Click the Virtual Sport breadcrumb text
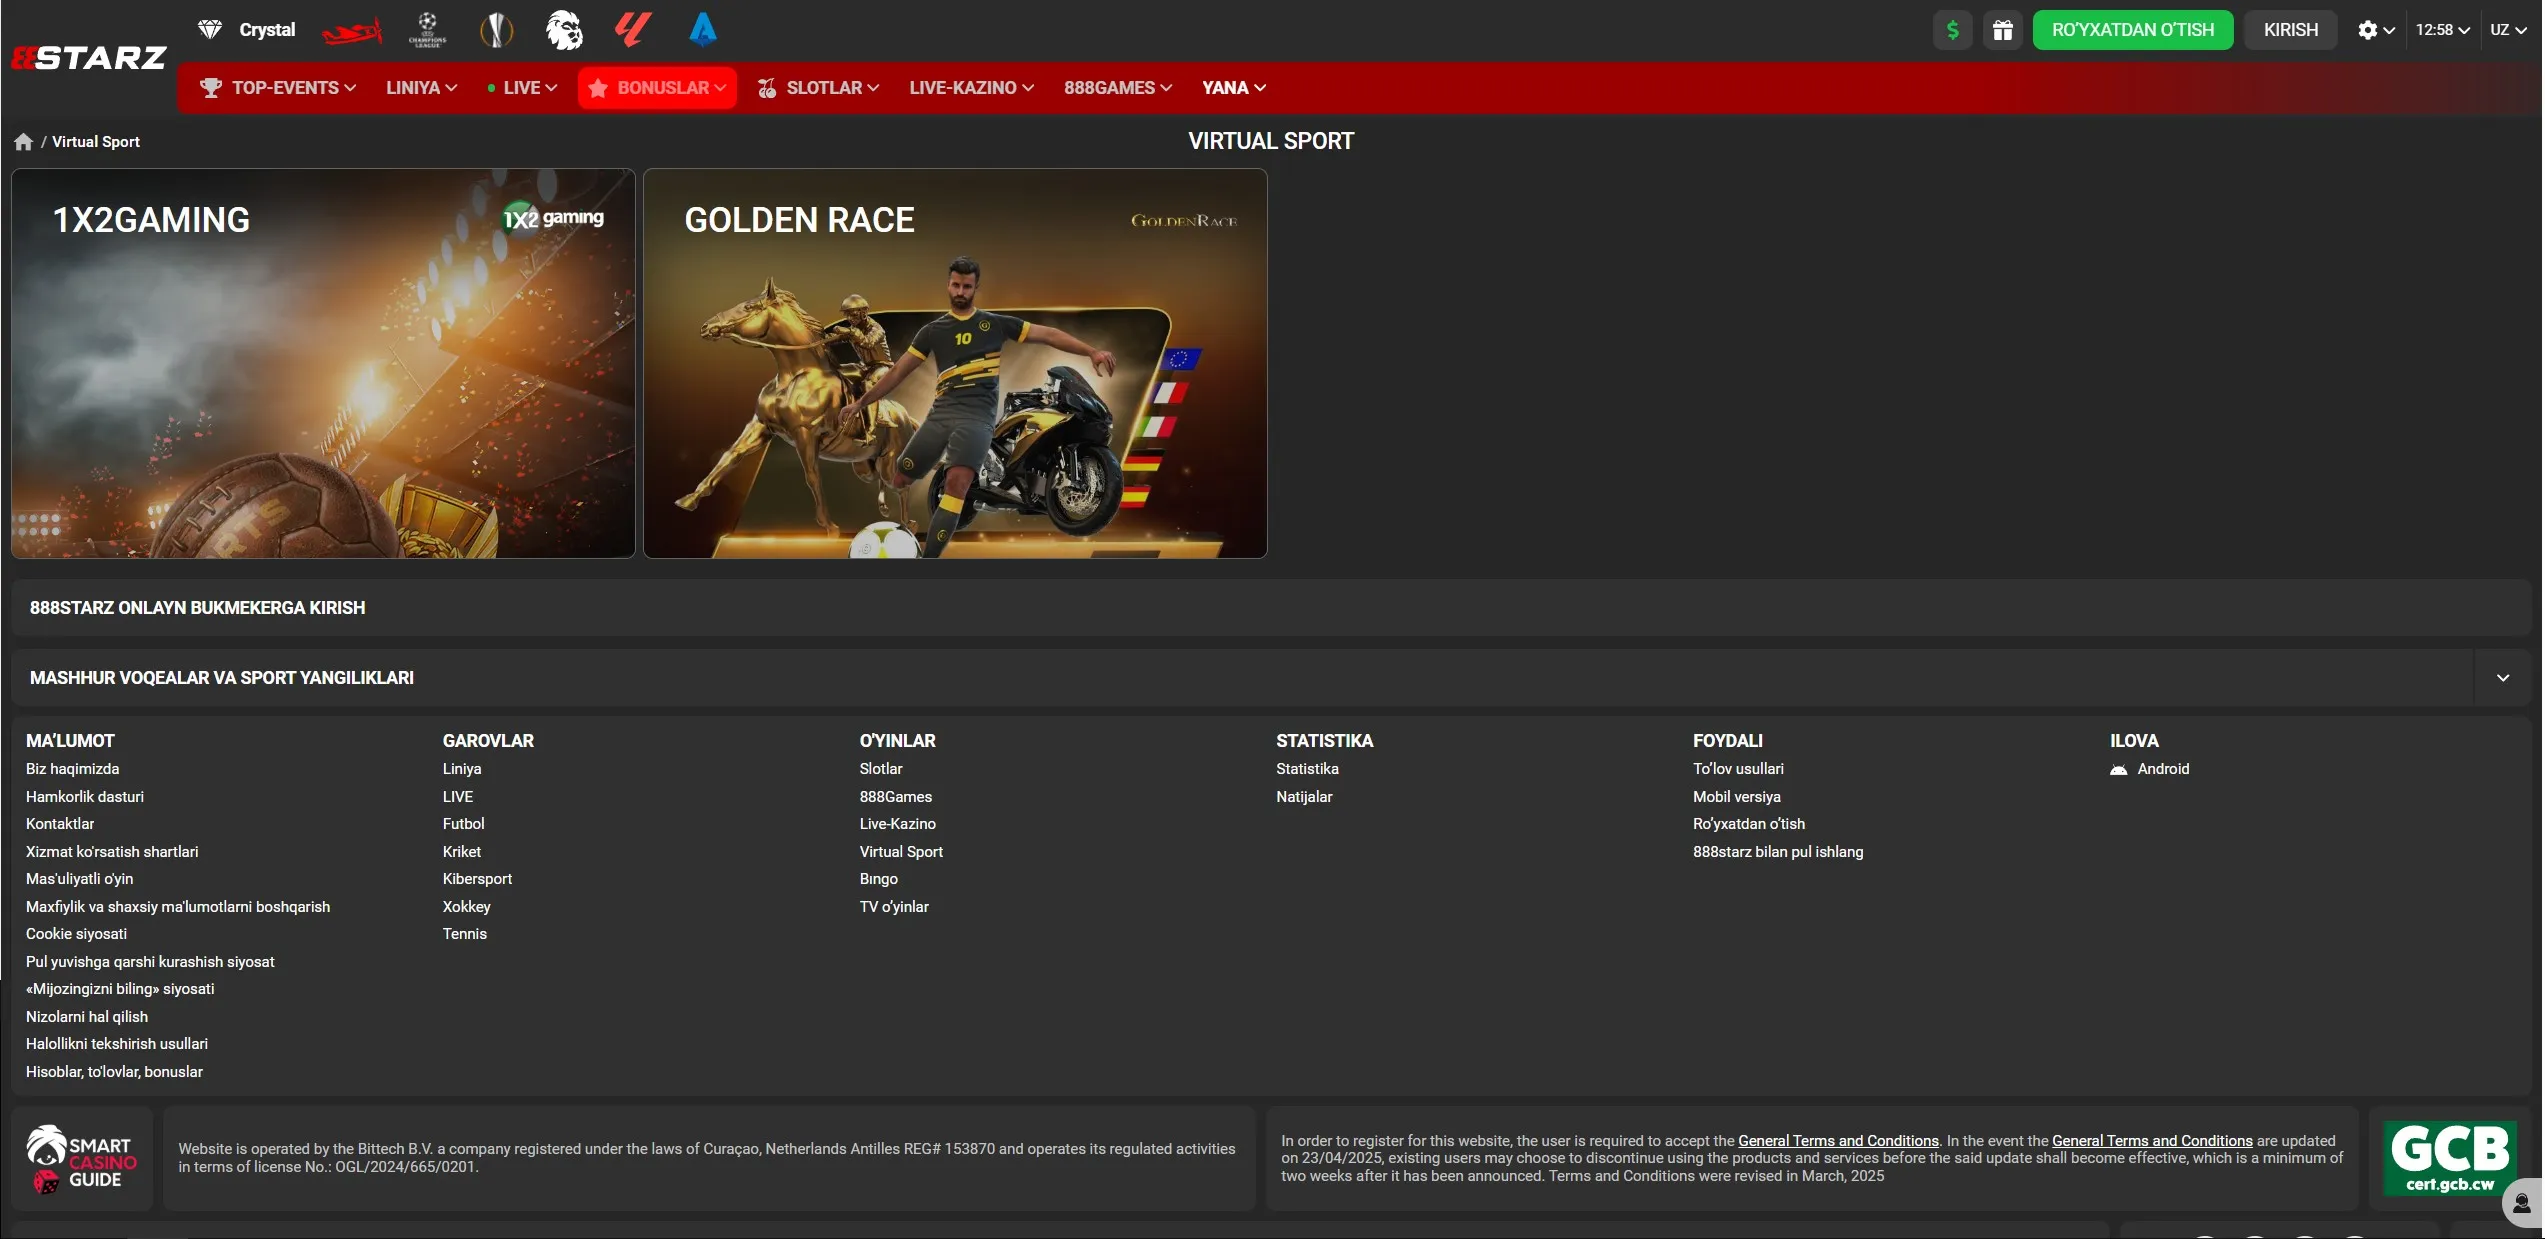The image size is (2545, 1239). 96,142
